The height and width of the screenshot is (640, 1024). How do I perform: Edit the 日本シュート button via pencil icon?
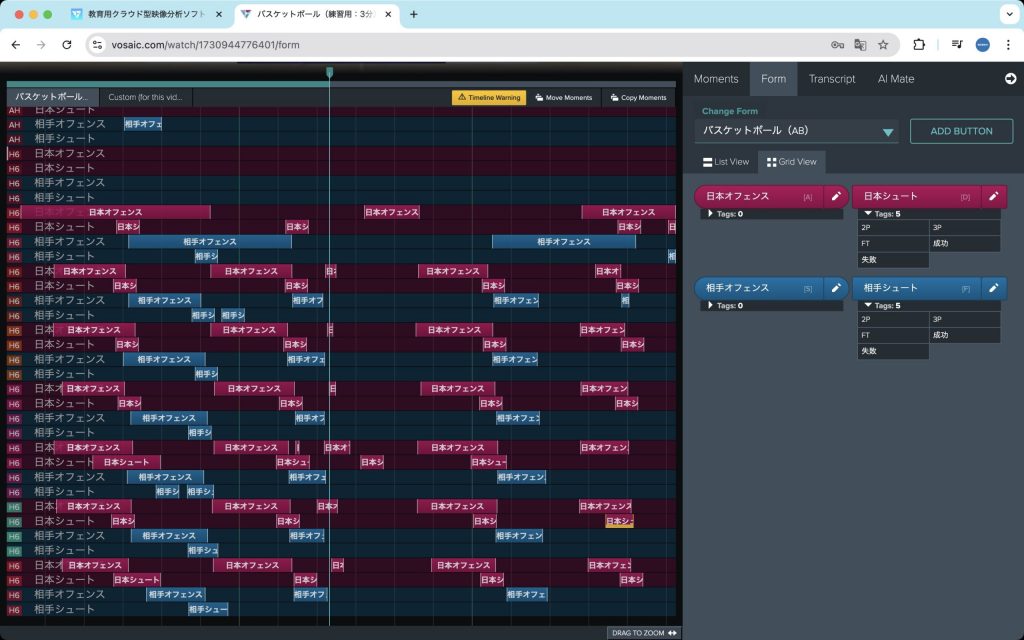[993, 197]
